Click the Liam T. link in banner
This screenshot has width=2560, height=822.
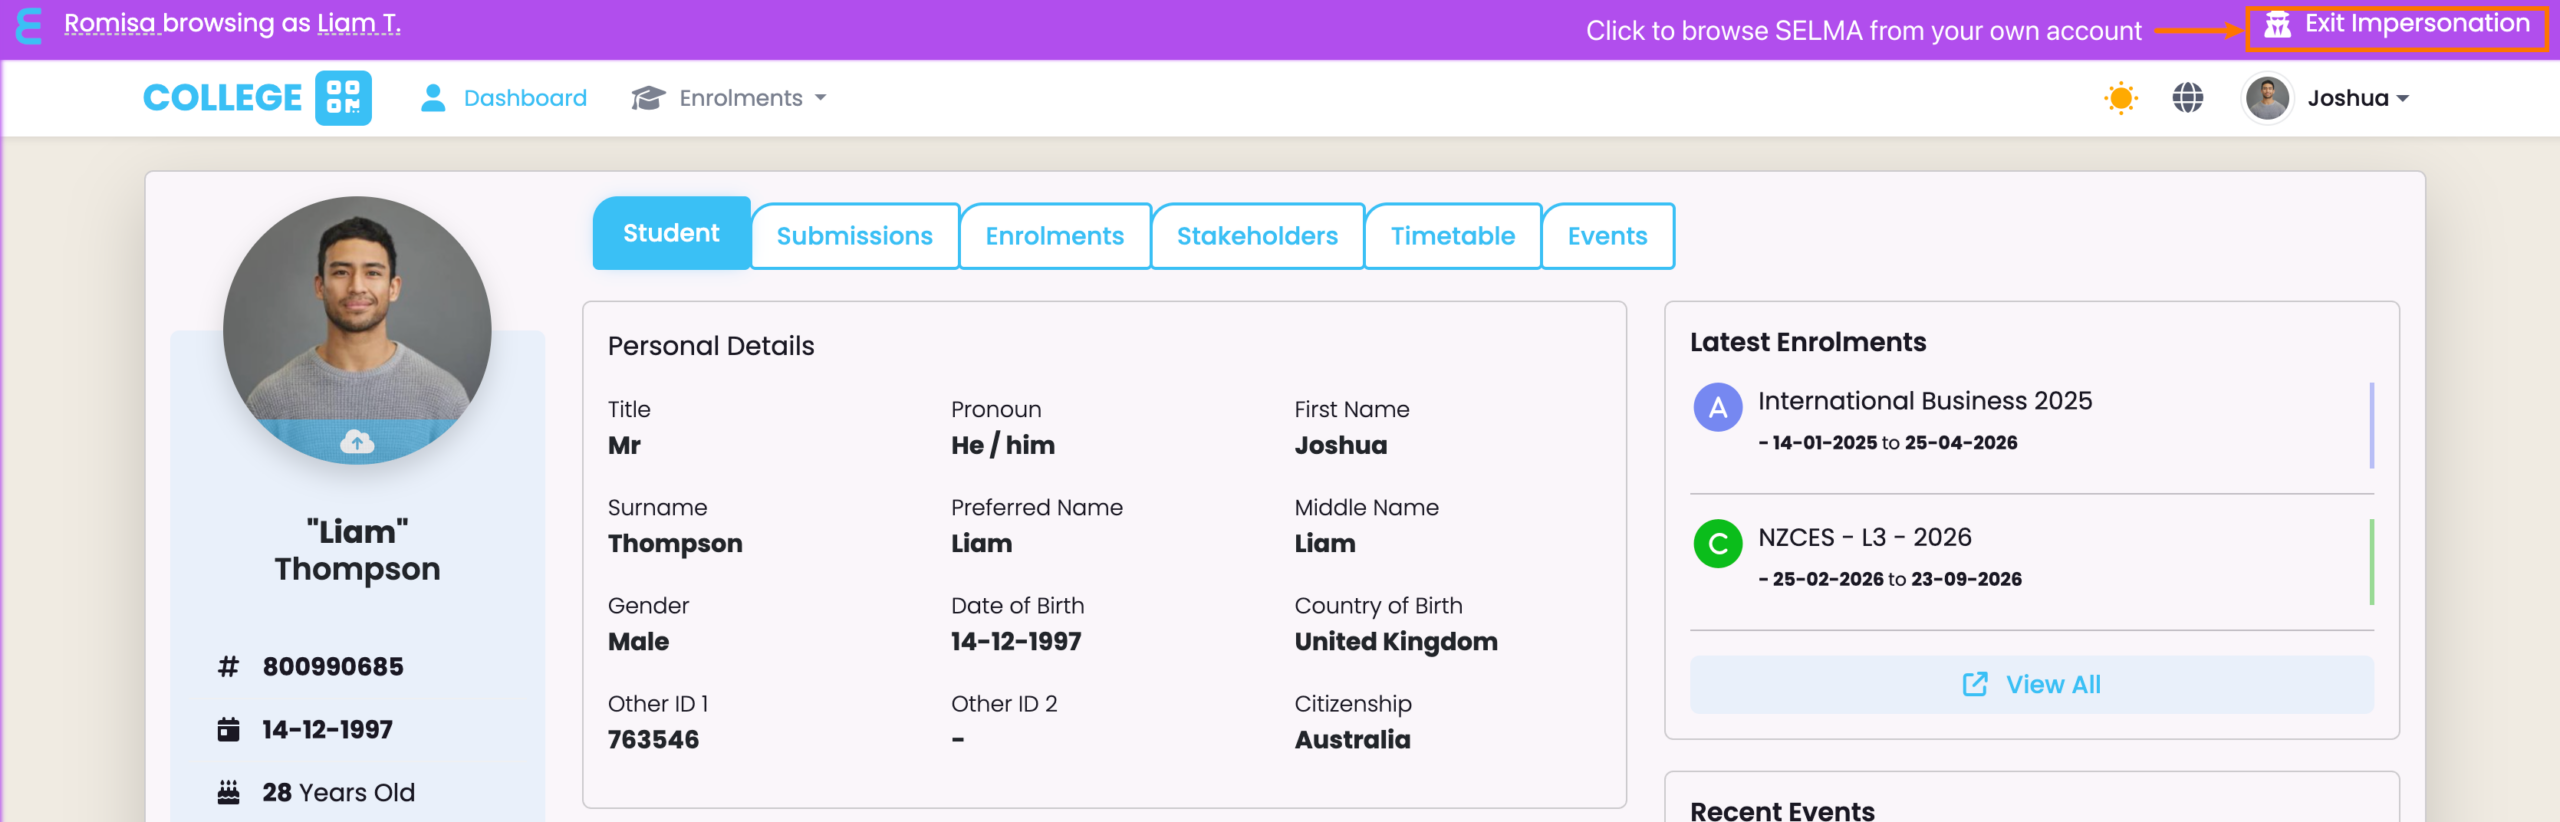[359, 24]
